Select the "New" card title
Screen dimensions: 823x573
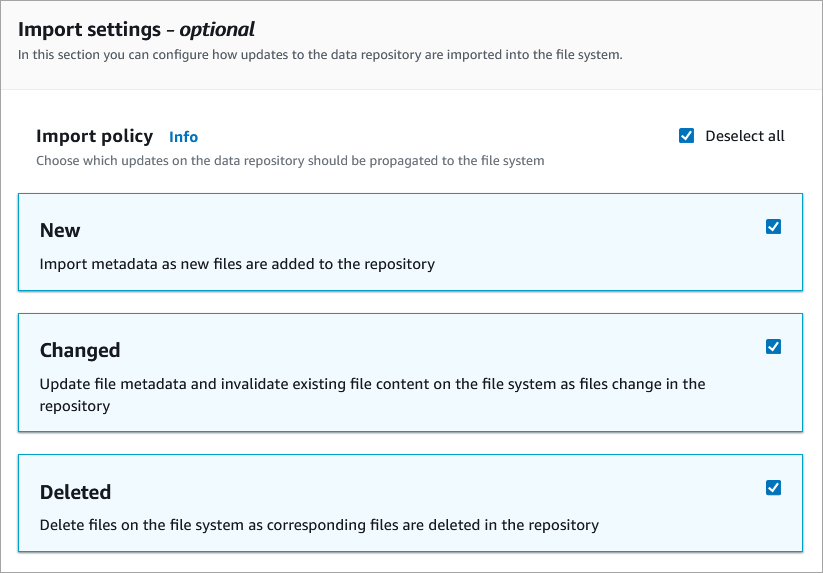click(x=60, y=230)
